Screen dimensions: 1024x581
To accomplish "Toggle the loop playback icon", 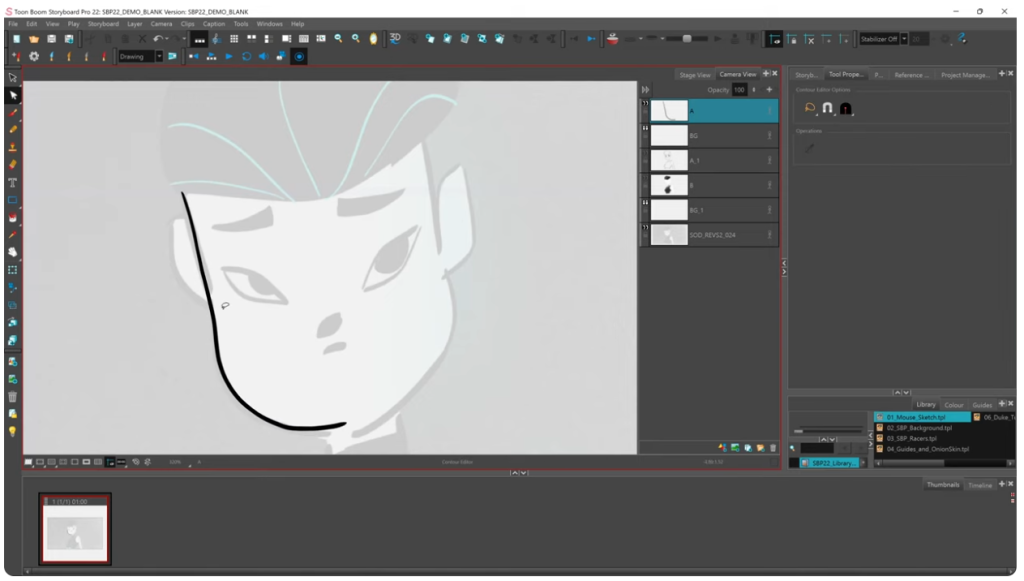I will 246,57.
